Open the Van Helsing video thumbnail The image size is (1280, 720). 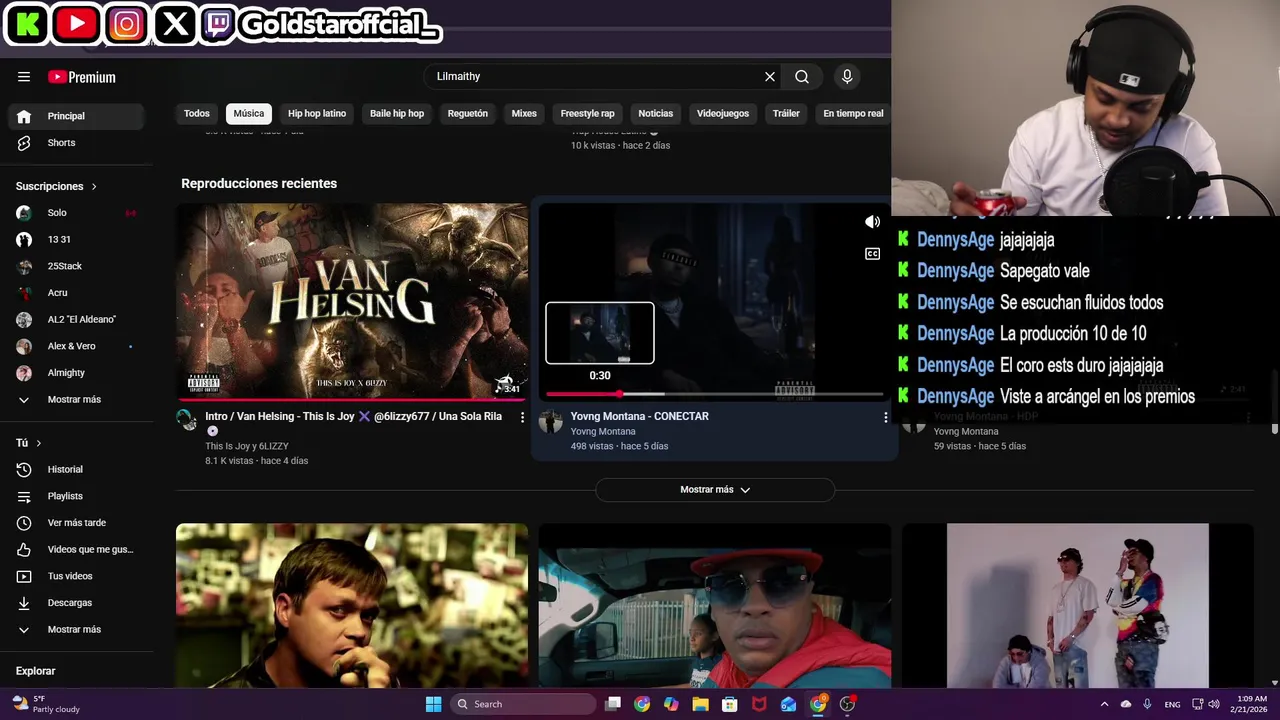(x=352, y=301)
